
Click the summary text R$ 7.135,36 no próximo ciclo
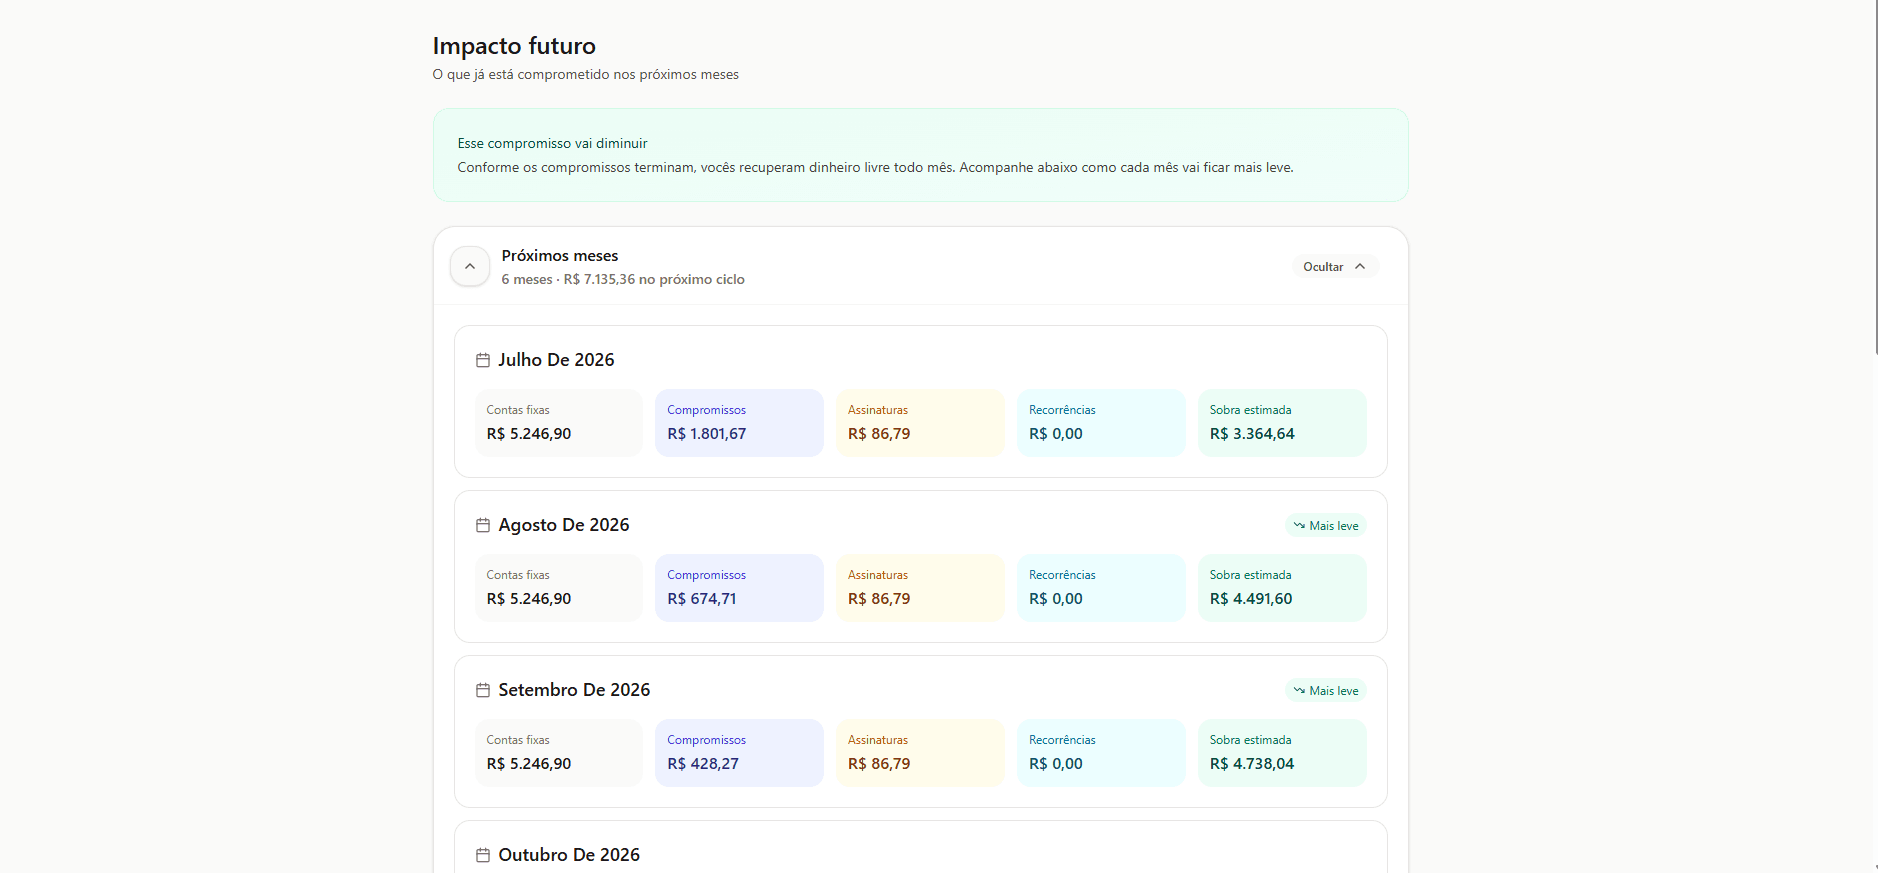point(654,280)
